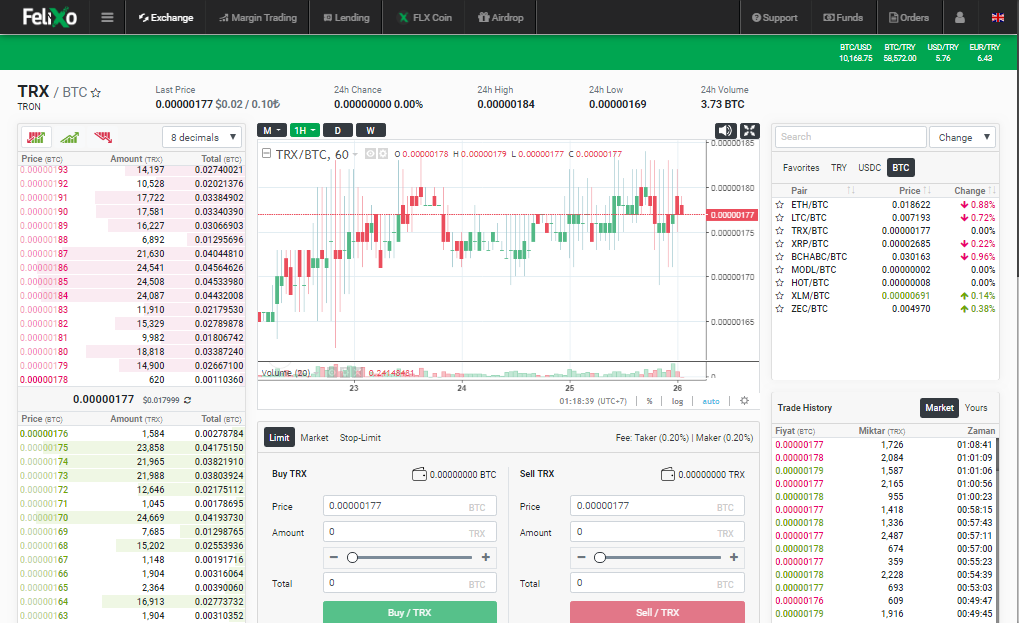This screenshot has width=1019, height=623.
Task: Click Buy TRX wallet icon
Action: (x=419, y=474)
